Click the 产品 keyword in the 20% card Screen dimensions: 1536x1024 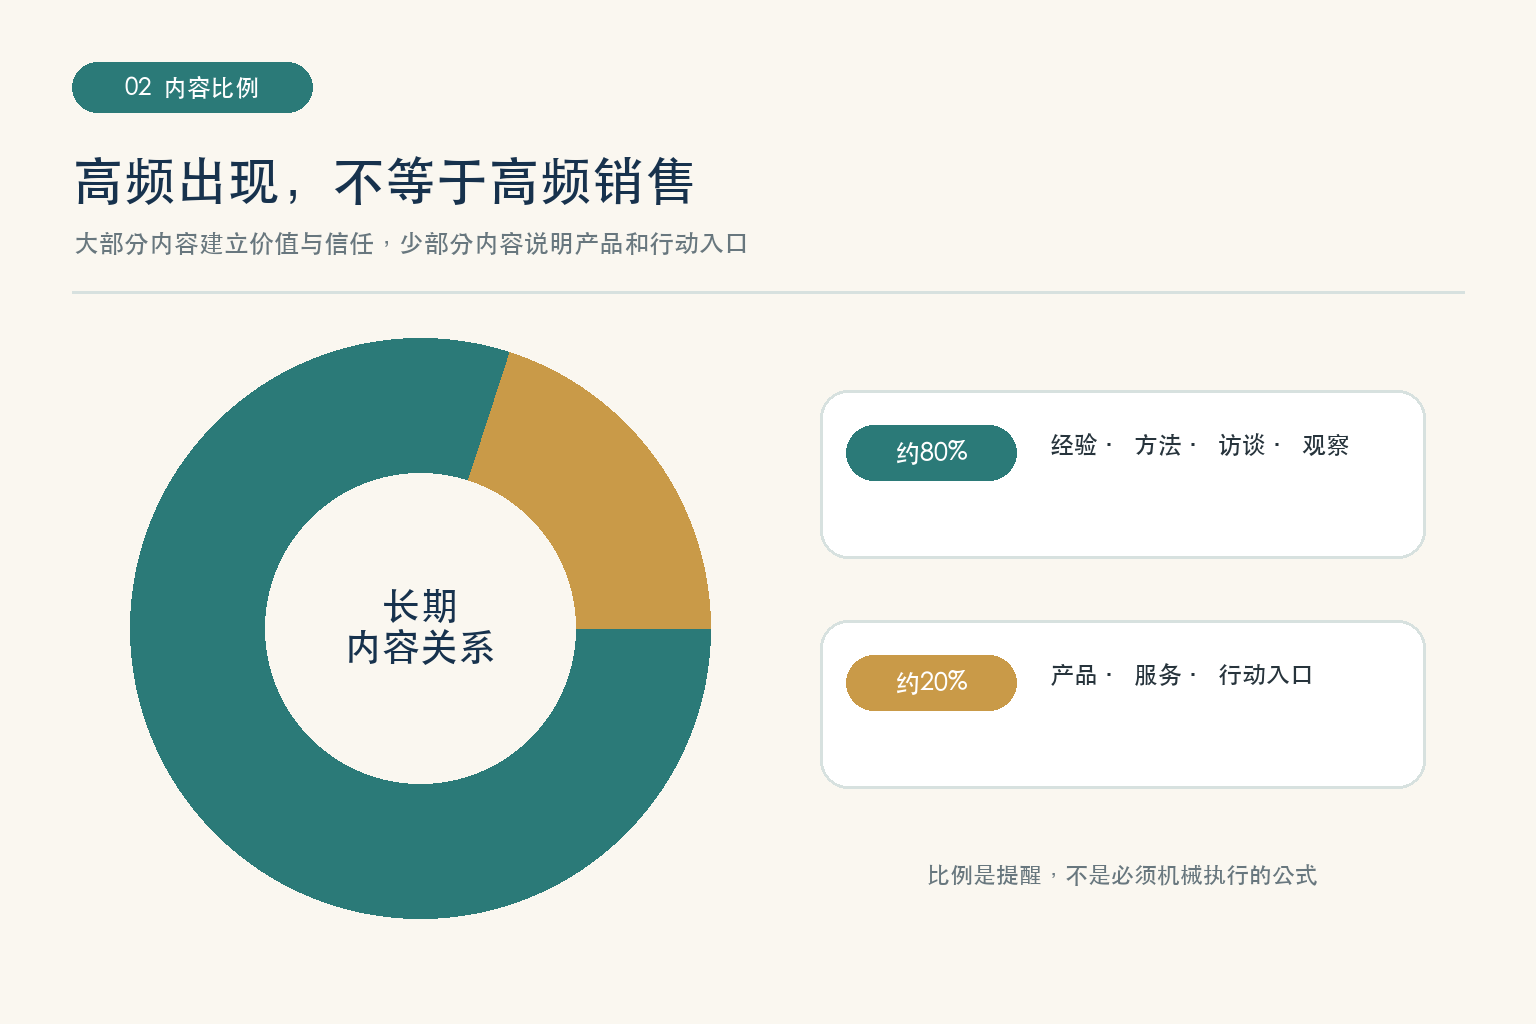pos(1074,675)
